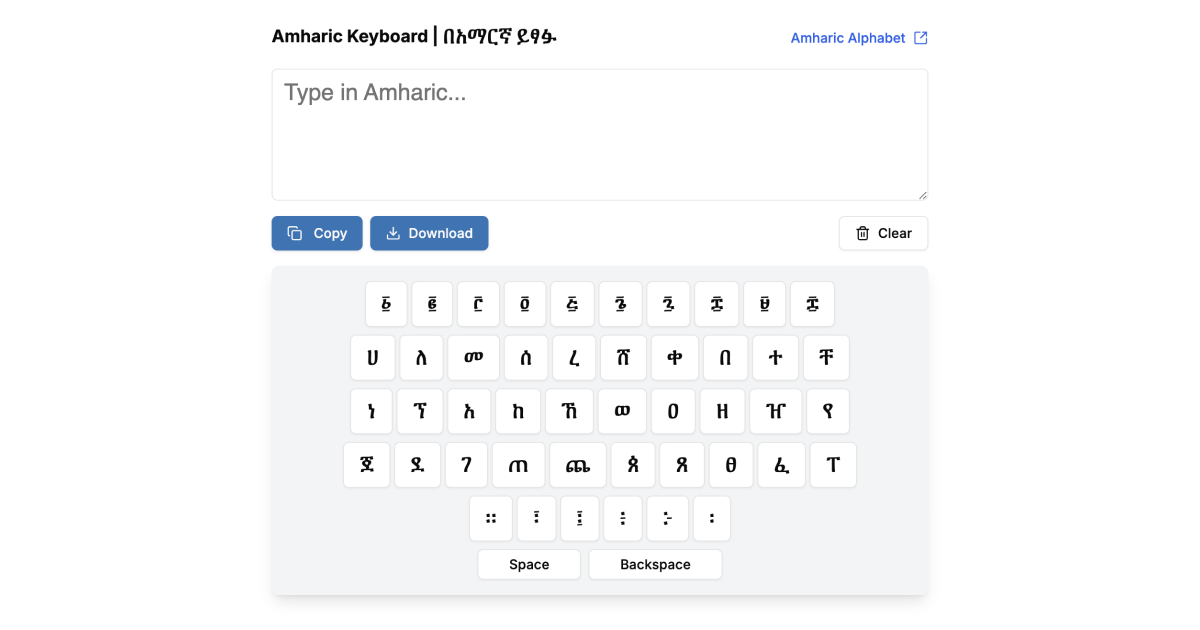Select the የ (ye) letter key

click(827, 411)
